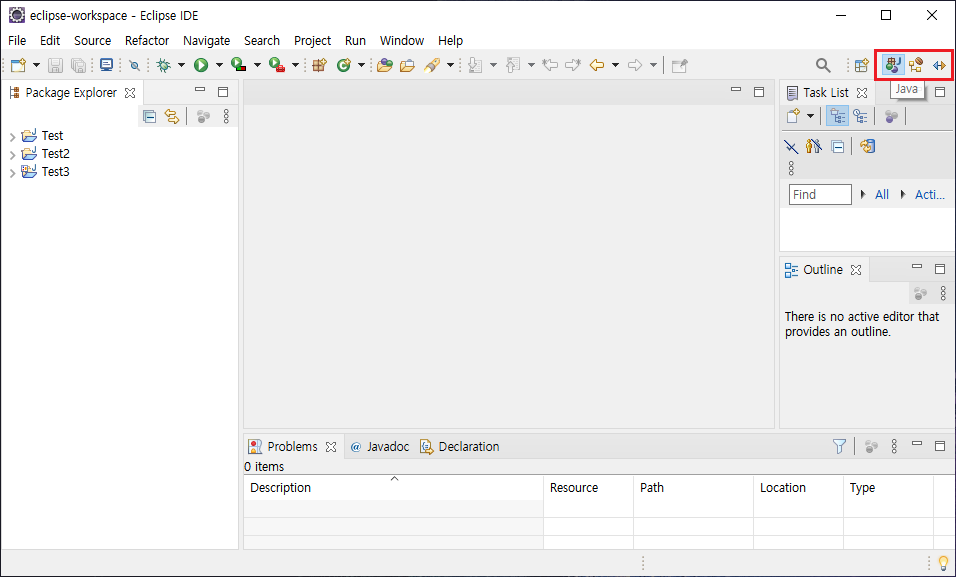Image resolution: width=956 pixels, height=577 pixels.
Task: Open the New wizard dropdown arrow
Action: coord(36,65)
